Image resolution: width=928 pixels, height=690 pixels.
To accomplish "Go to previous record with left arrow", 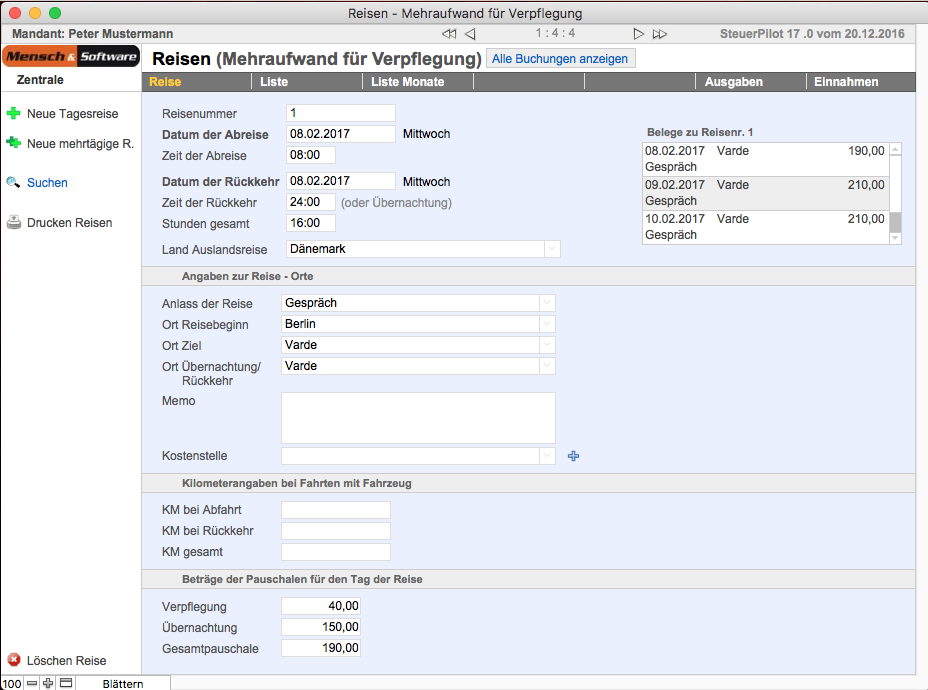I will coord(470,34).
